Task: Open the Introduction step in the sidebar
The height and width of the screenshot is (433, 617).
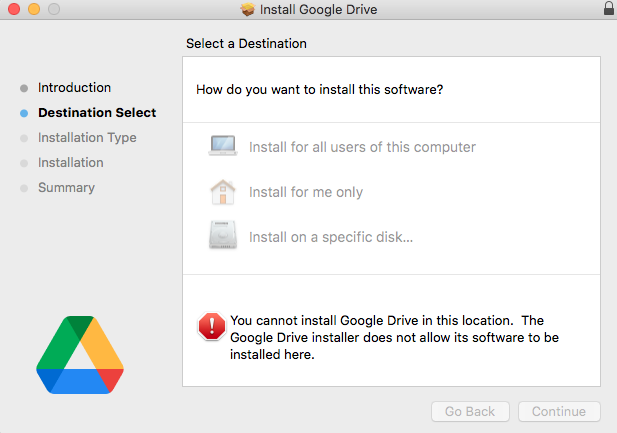Action: pyautogui.click(x=74, y=87)
